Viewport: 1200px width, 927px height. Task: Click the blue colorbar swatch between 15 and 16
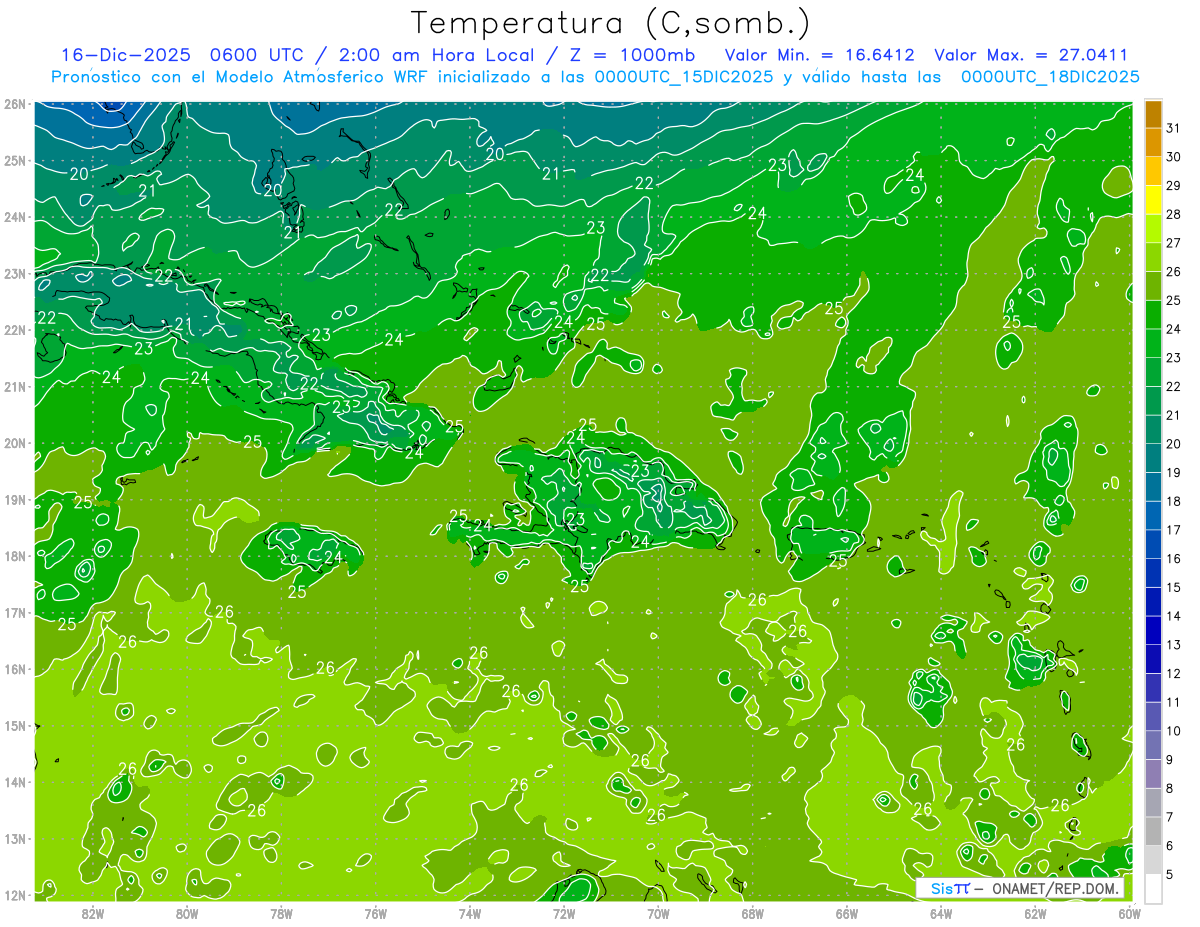click(1154, 573)
